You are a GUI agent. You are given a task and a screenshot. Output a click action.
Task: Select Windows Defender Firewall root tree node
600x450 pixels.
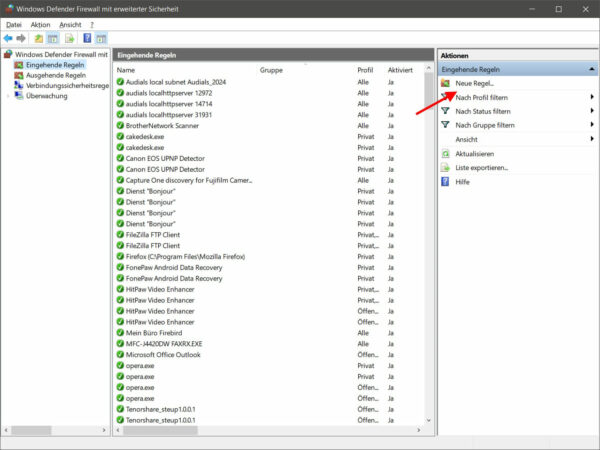61,54
